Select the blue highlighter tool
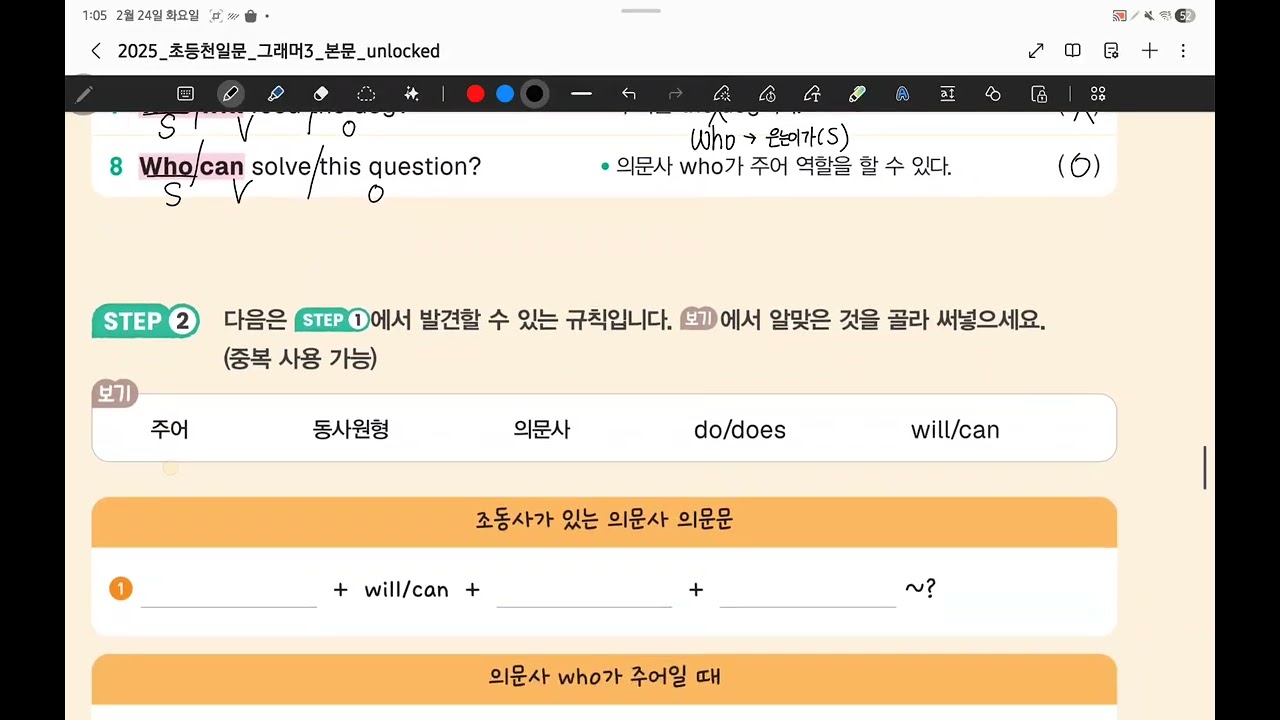Image resolution: width=1280 pixels, height=720 pixels. coord(276,94)
